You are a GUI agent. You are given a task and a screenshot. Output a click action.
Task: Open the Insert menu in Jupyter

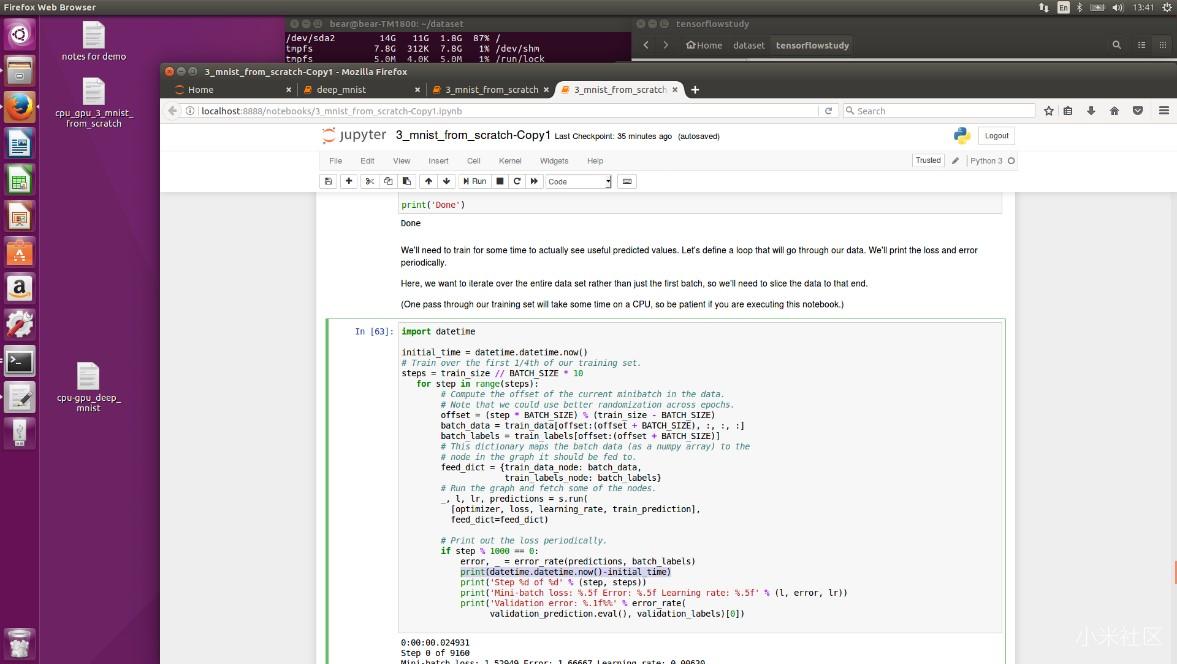tap(438, 161)
